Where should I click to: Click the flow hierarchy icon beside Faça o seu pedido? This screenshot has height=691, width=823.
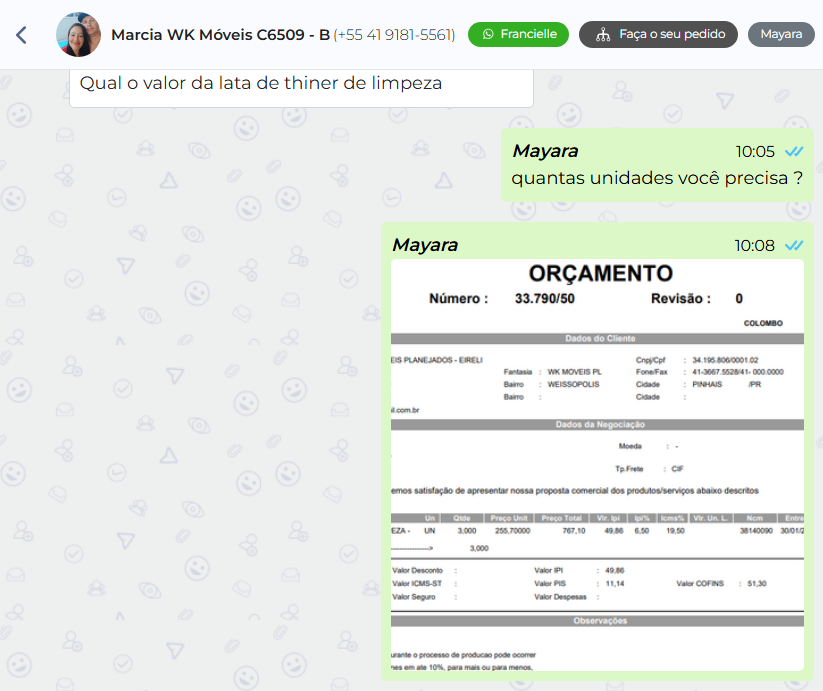pyautogui.click(x=602, y=34)
